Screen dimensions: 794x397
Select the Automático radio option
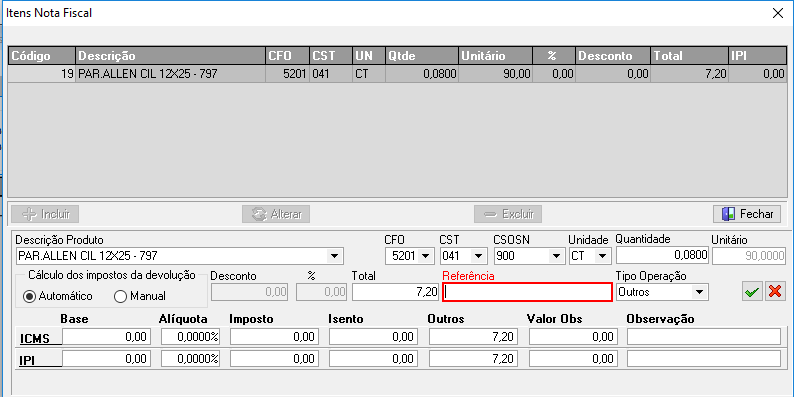point(58,296)
